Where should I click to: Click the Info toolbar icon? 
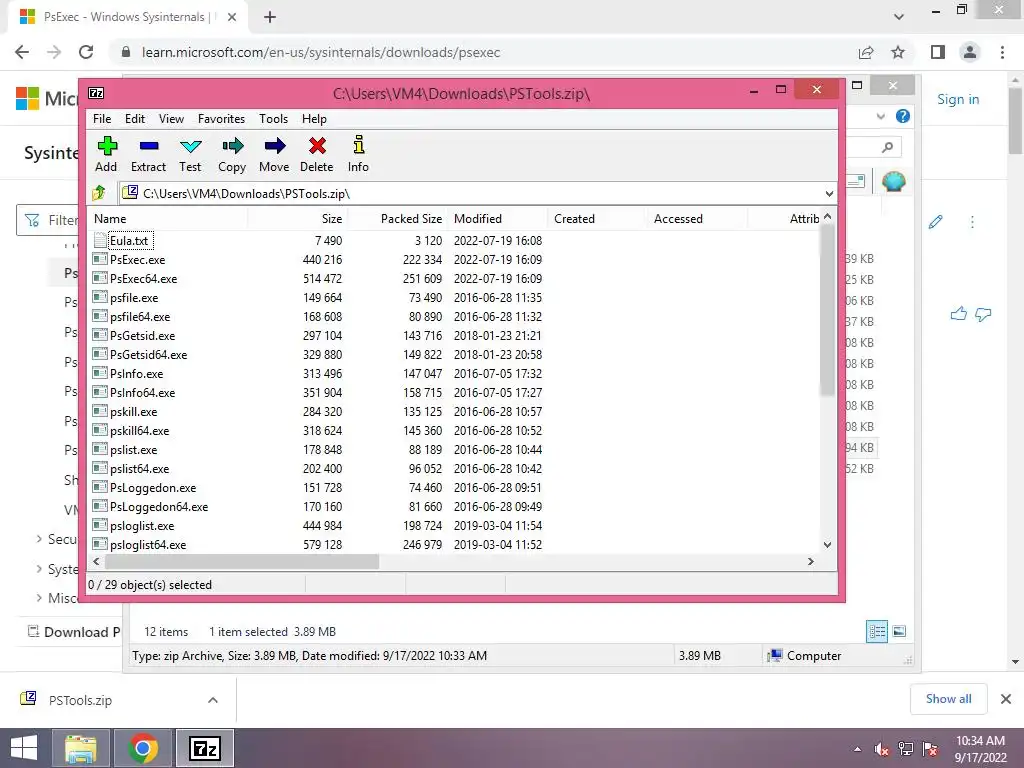(359, 145)
